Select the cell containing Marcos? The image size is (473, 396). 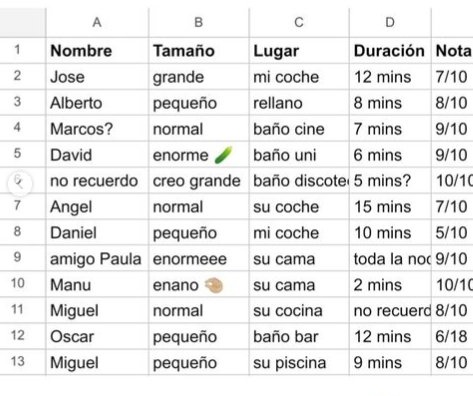pos(97,129)
